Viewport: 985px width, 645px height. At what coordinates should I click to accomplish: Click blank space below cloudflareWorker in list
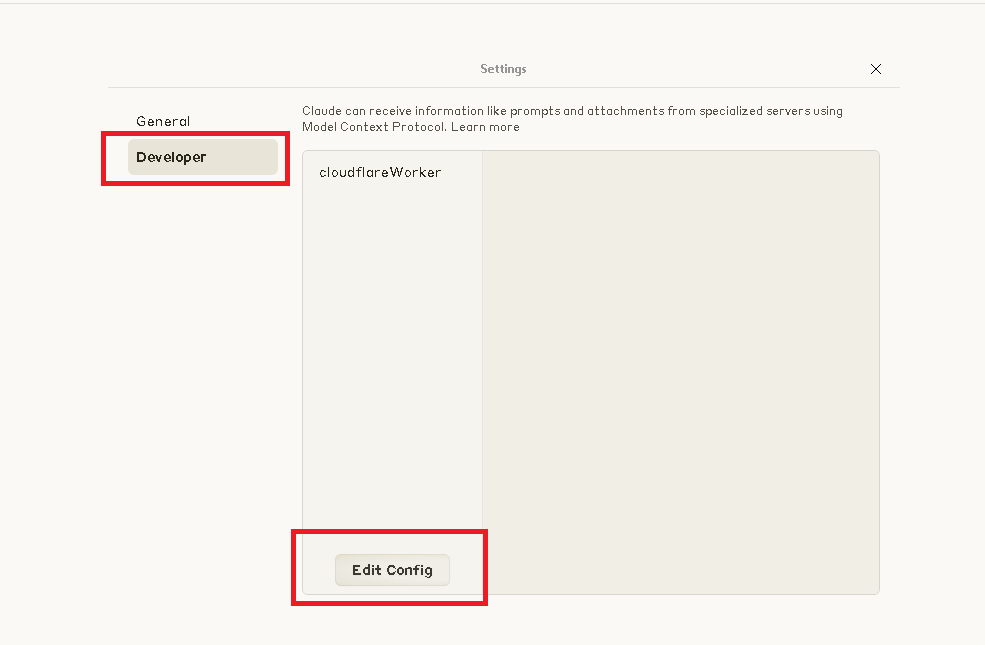(x=392, y=350)
